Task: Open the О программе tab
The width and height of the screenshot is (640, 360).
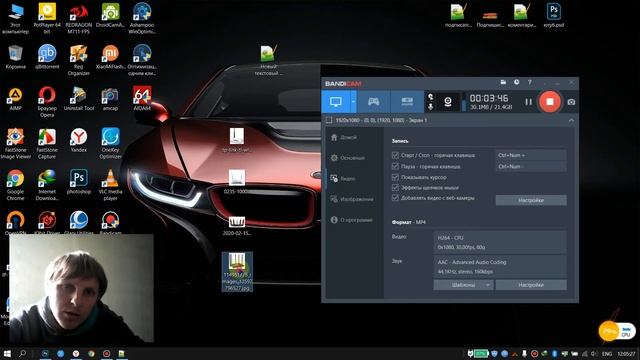Action: [x=353, y=220]
